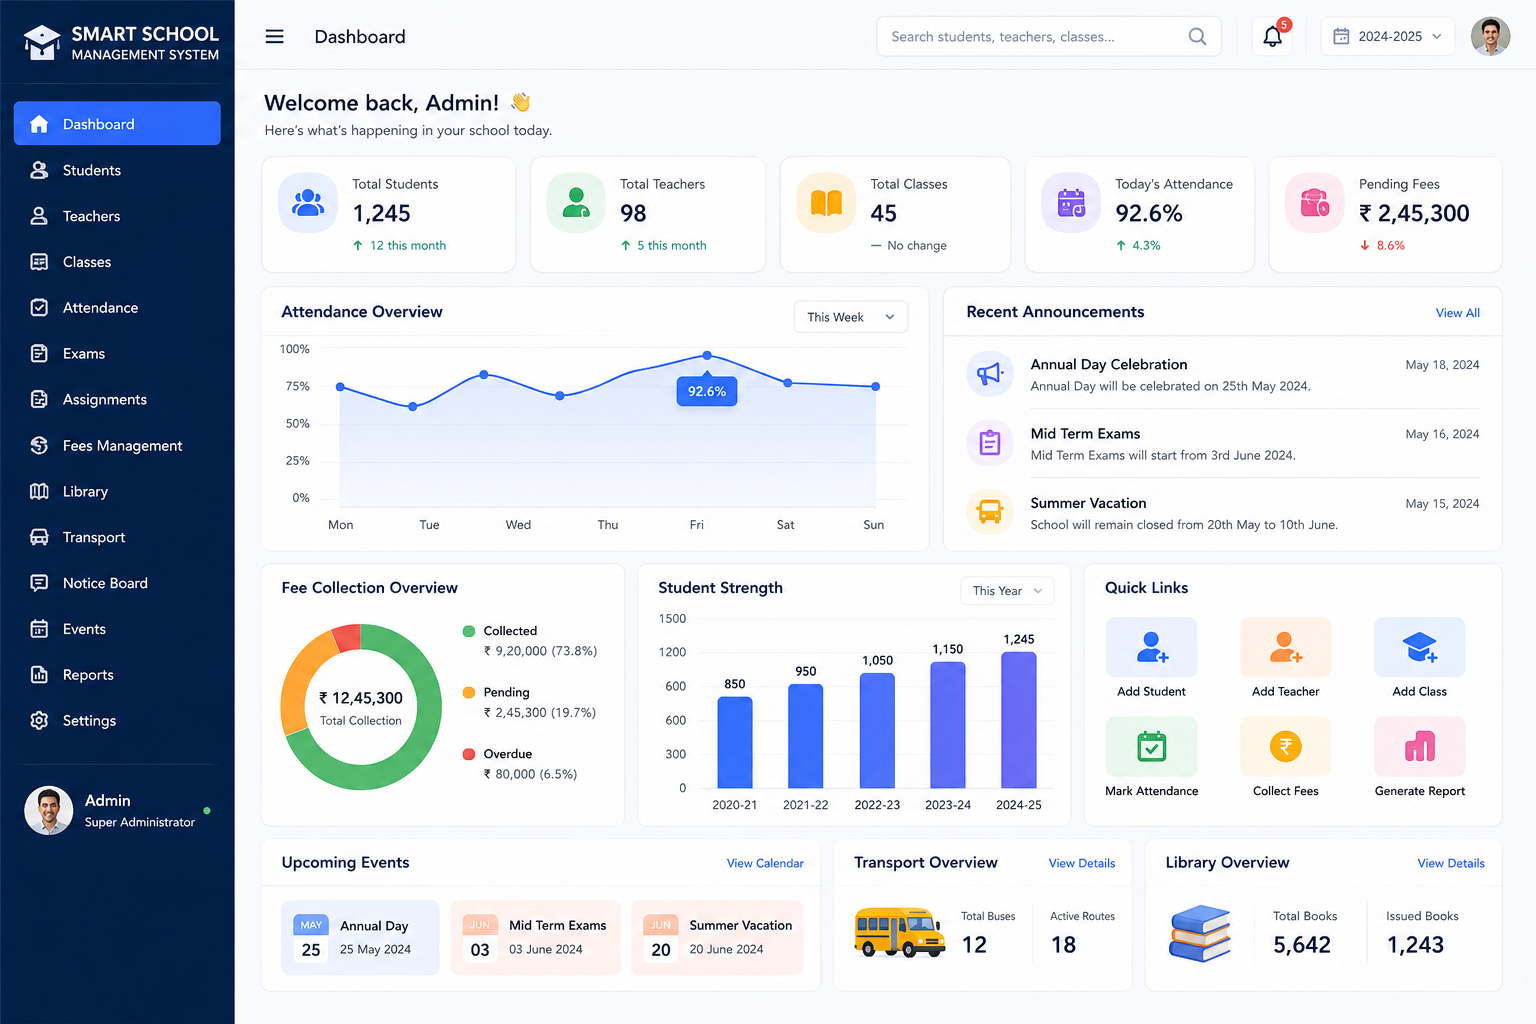Click the Today's Attendance calendar icon
Image resolution: width=1536 pixels, height=1024 pixels.
tap(1071, 203)
